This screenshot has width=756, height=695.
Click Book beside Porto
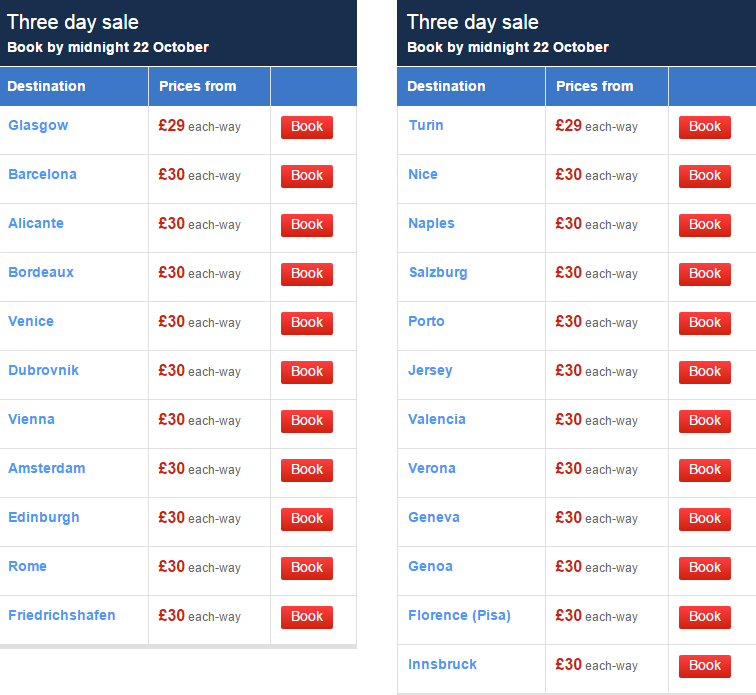click(704, 323)
